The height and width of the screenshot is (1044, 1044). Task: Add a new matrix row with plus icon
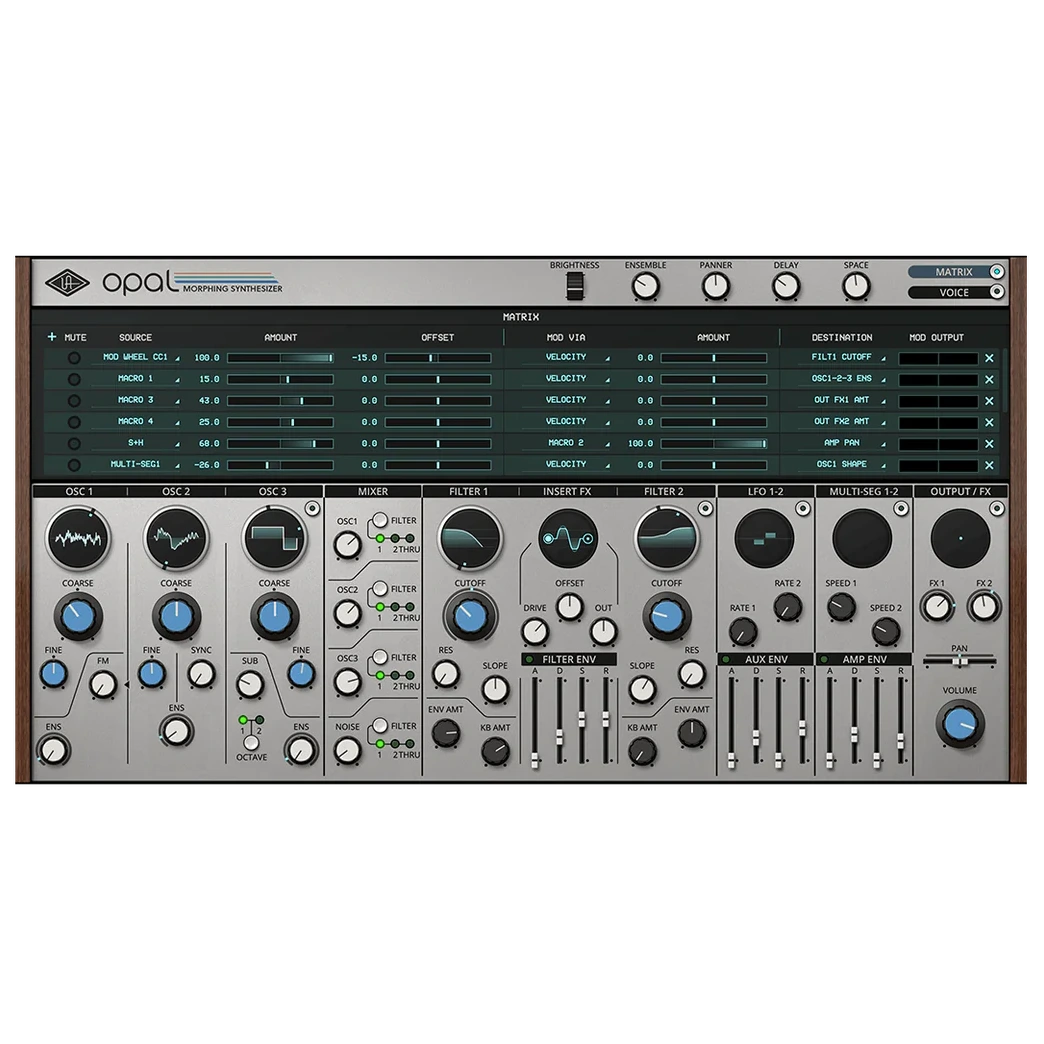[x=51, y=337]
